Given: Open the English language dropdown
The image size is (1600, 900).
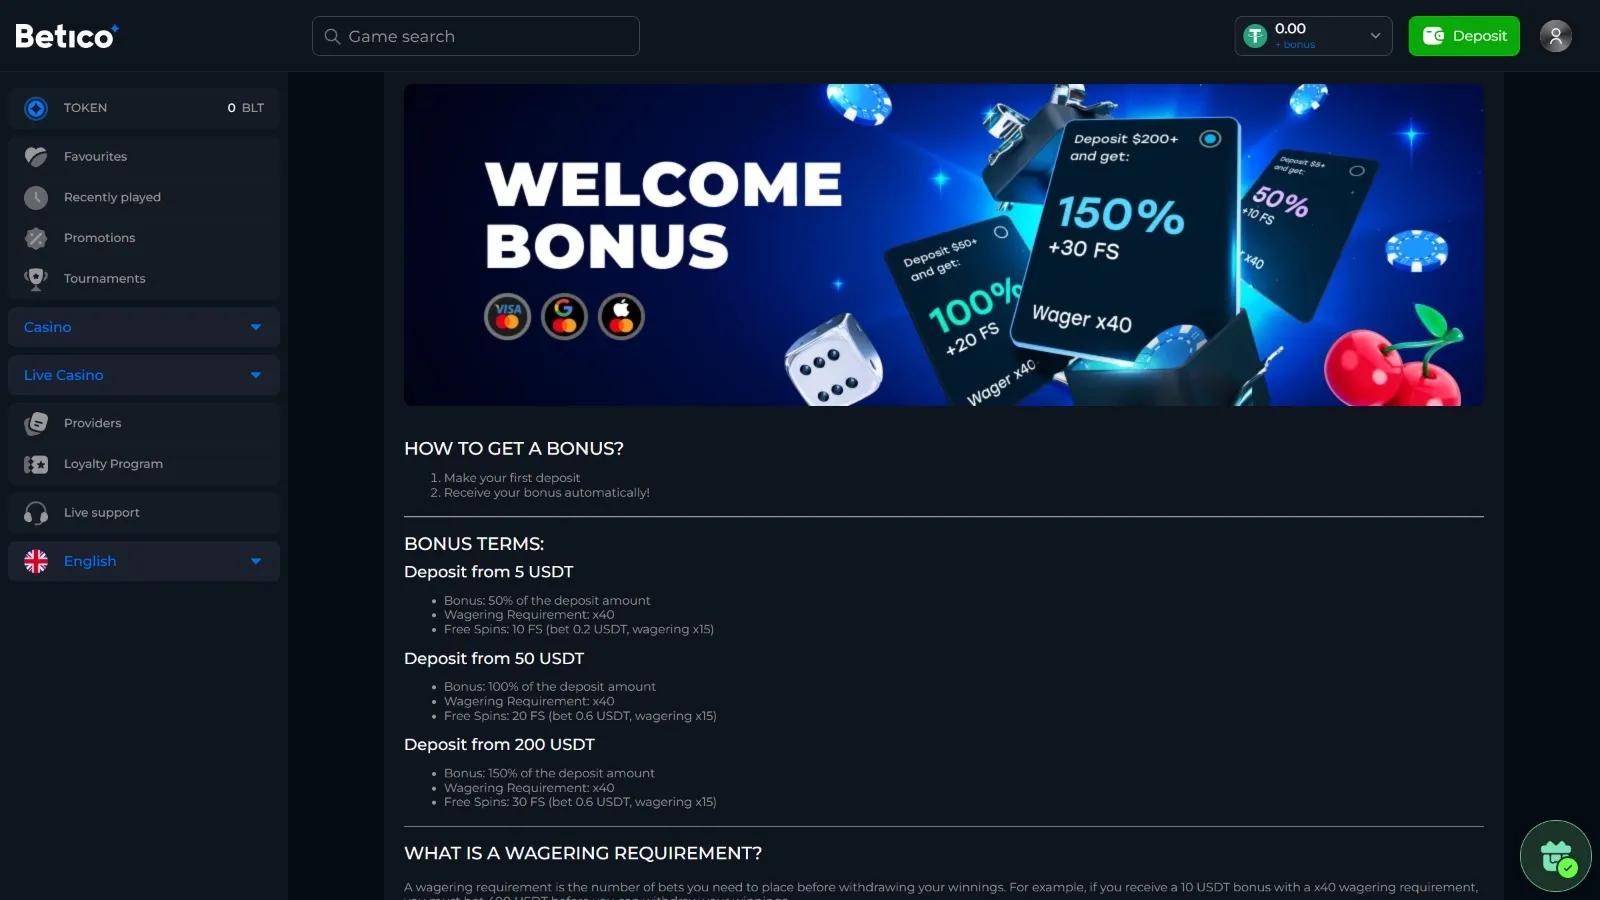Looking at the screenshot, I should point(144,561).
